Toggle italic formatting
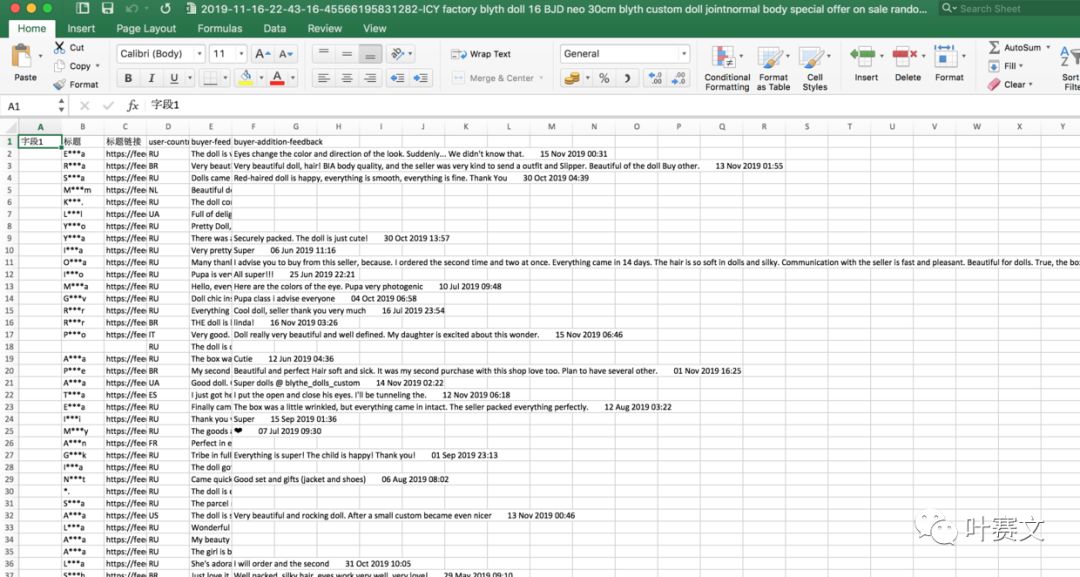Screen dimensions: 1080x577 tap(151, 78)
